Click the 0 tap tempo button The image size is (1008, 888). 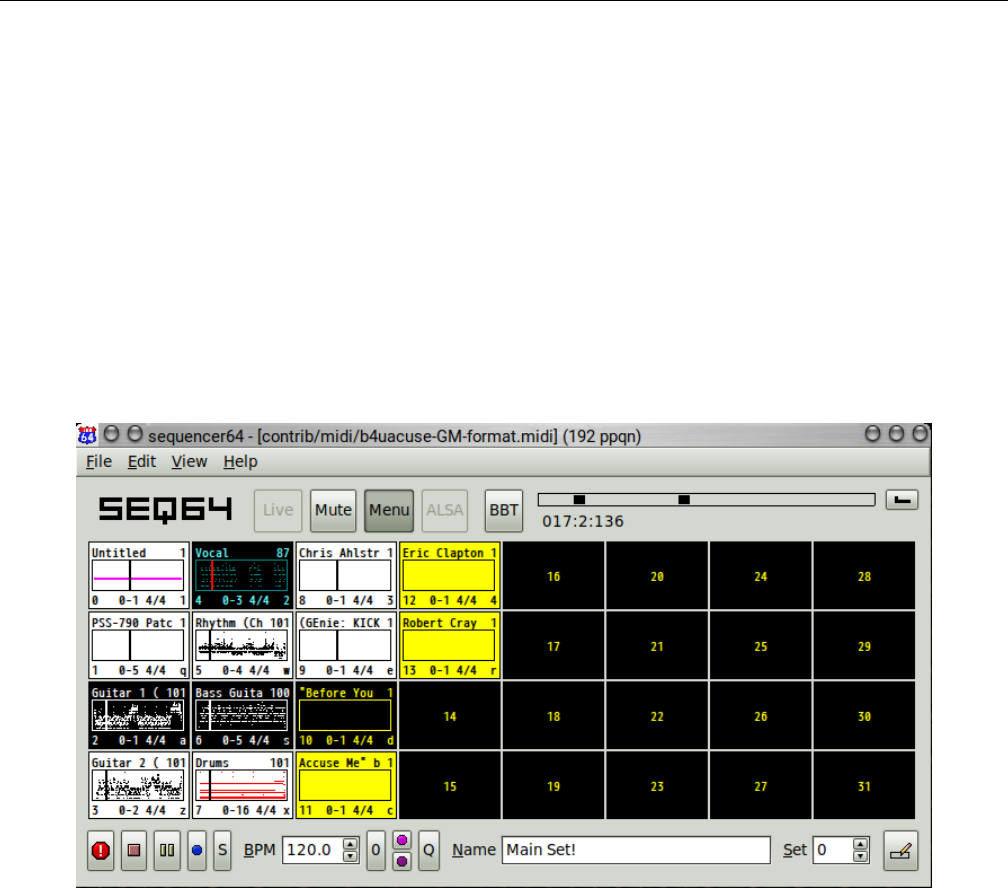pos(376,850)
